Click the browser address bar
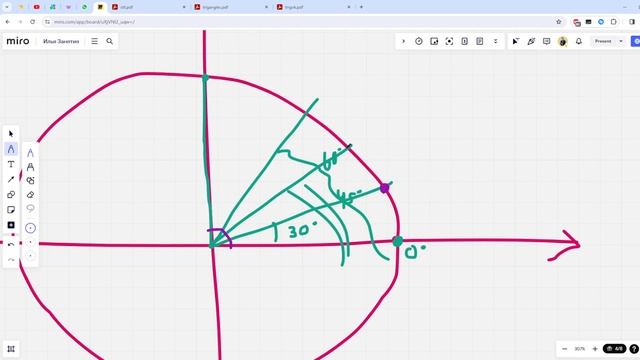Screen dimensions: 640x360 (302, 22)
